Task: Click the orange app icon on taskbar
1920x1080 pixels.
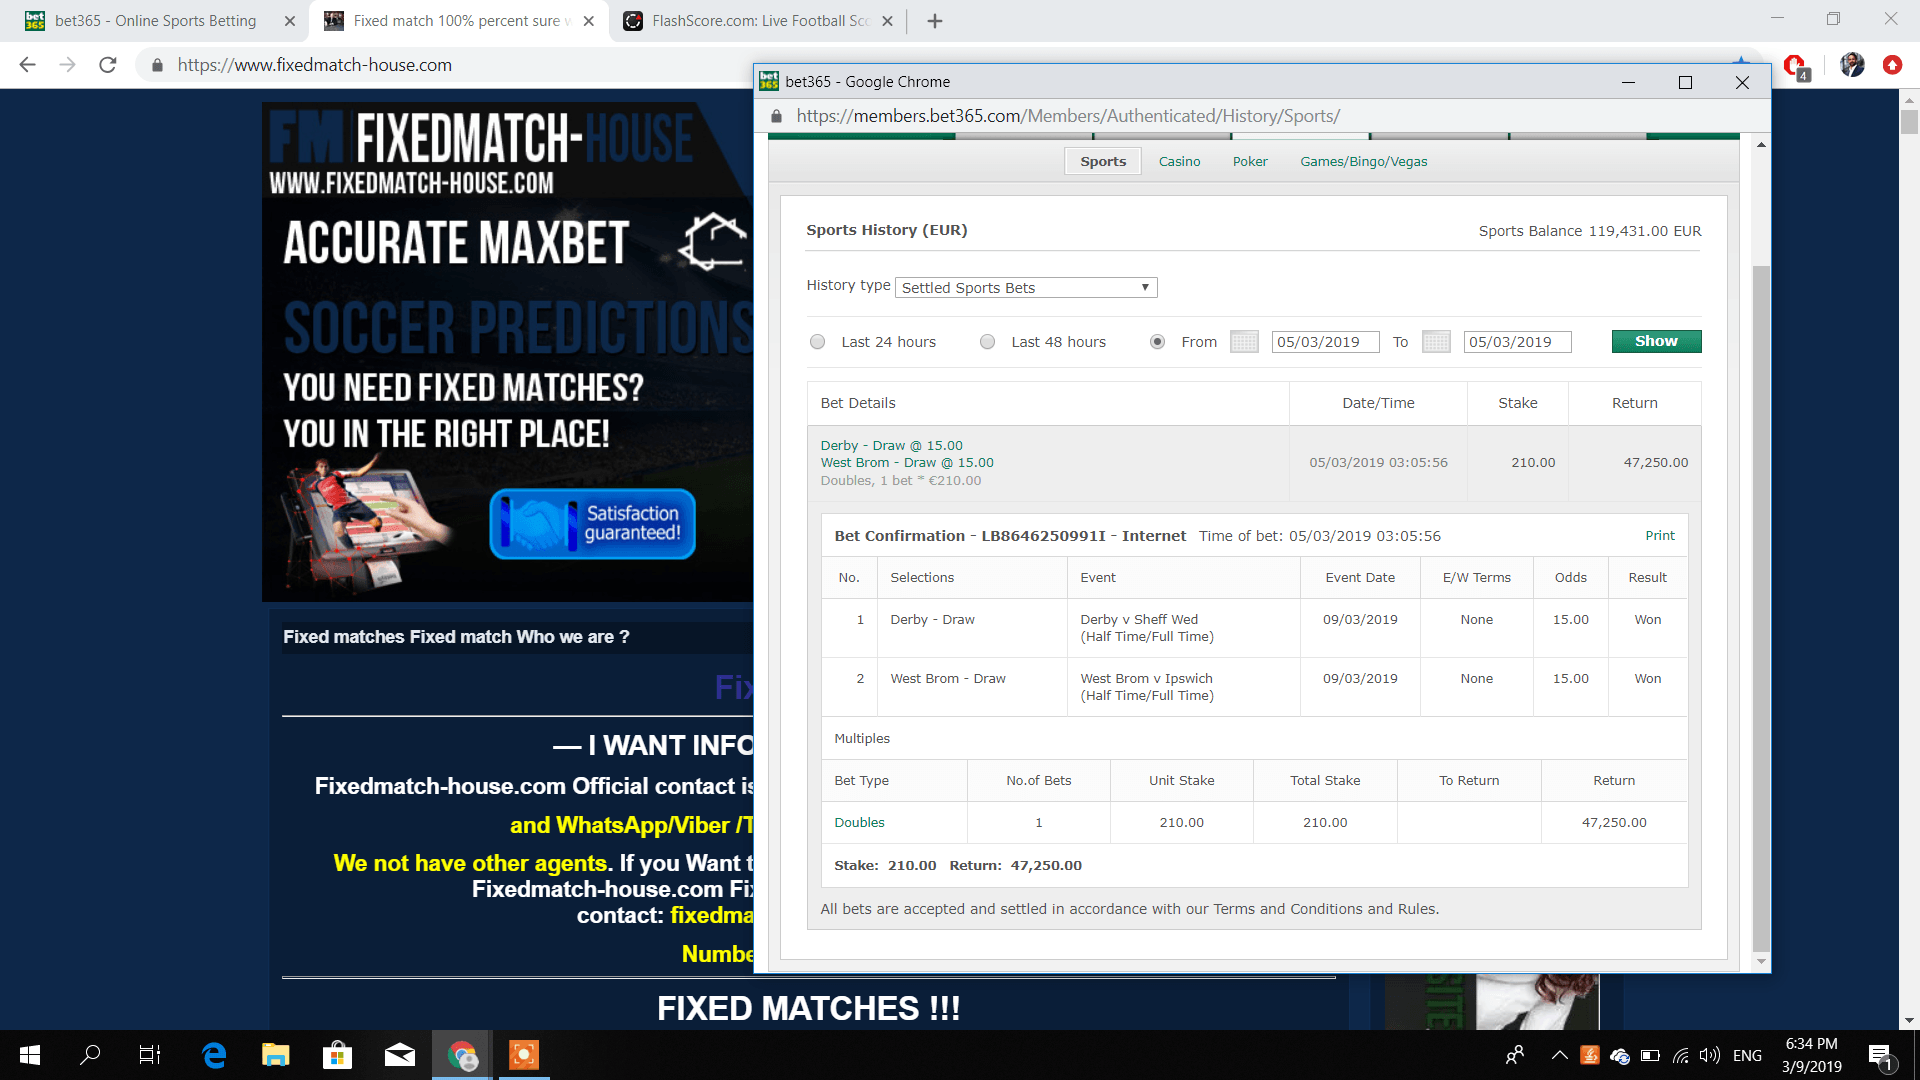Action: tap(524, 1055)
